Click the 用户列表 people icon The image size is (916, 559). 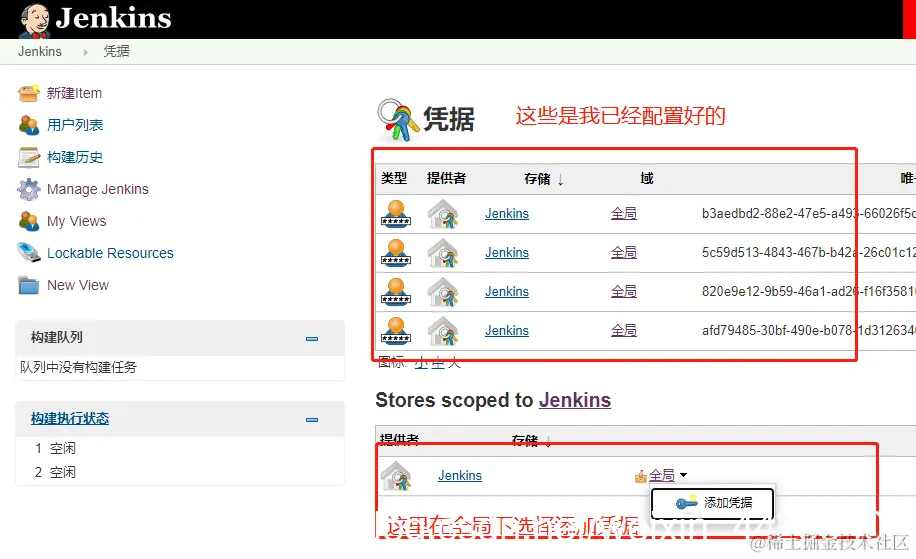tap(29, 124)
